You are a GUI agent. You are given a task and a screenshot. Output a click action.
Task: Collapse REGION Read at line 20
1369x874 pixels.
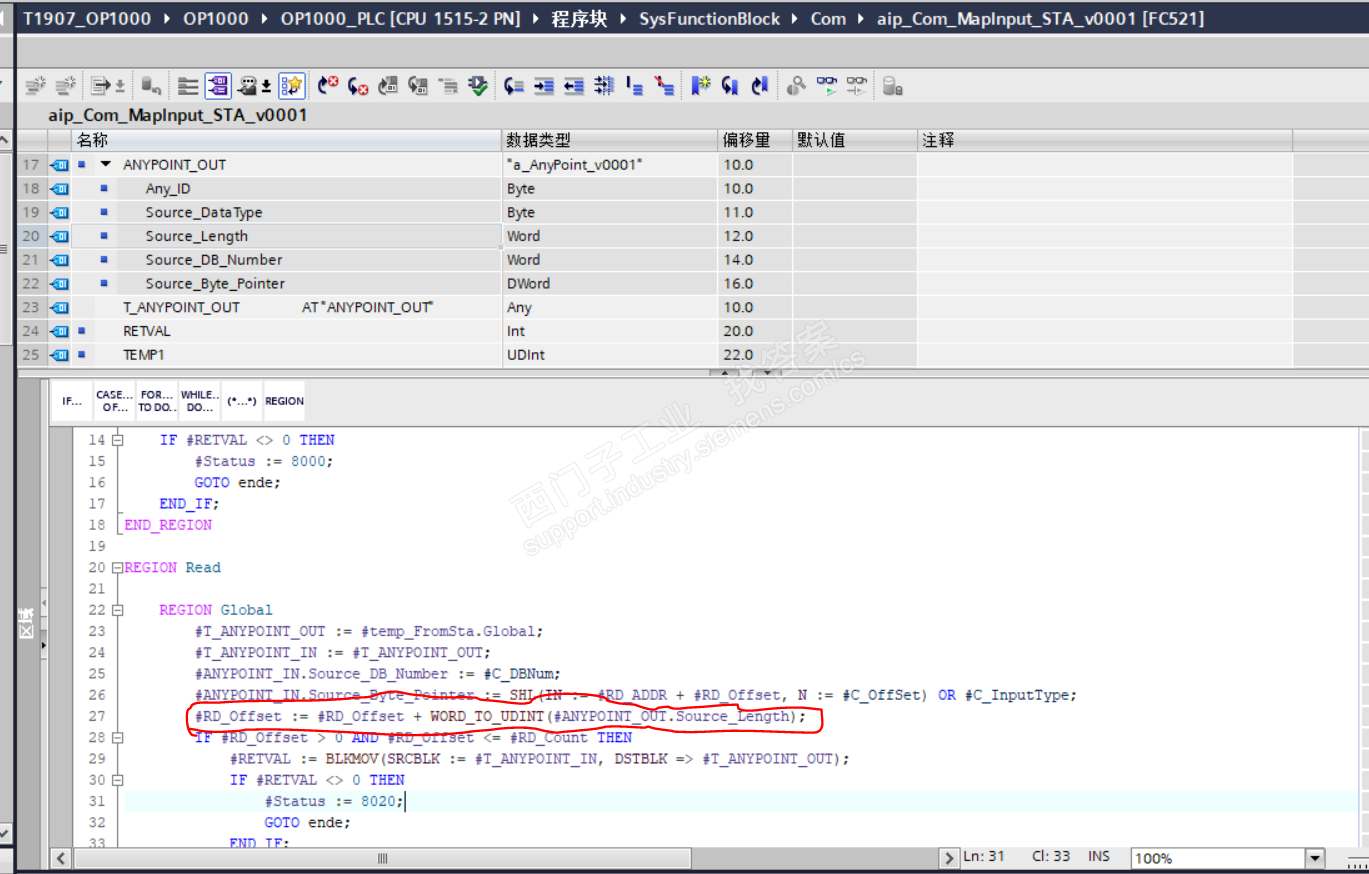[117, 568]
